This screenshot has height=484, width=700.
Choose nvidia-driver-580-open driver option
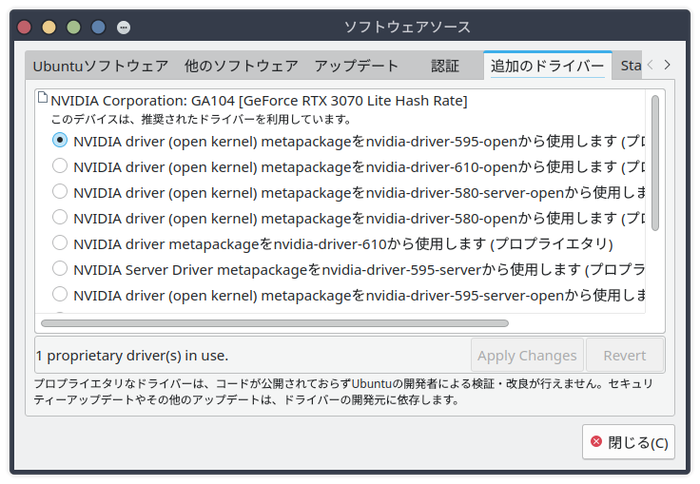60,217
